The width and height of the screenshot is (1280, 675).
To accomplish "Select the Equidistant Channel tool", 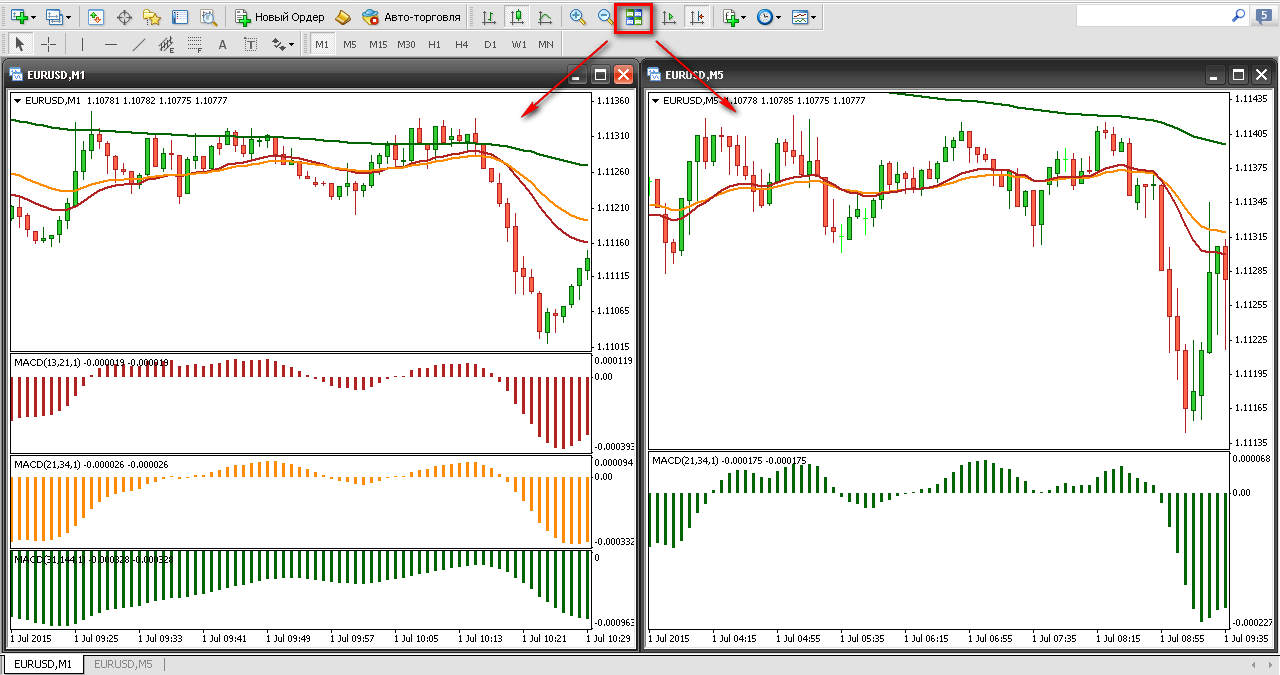I will tap(166, 44).
